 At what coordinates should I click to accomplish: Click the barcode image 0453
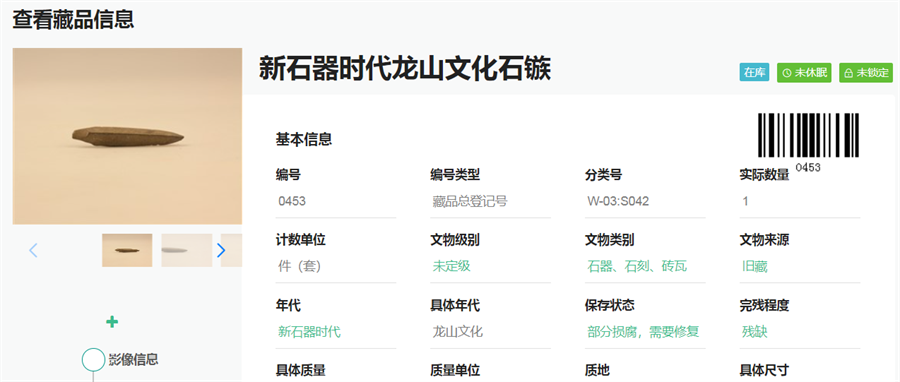click(808, 142)
